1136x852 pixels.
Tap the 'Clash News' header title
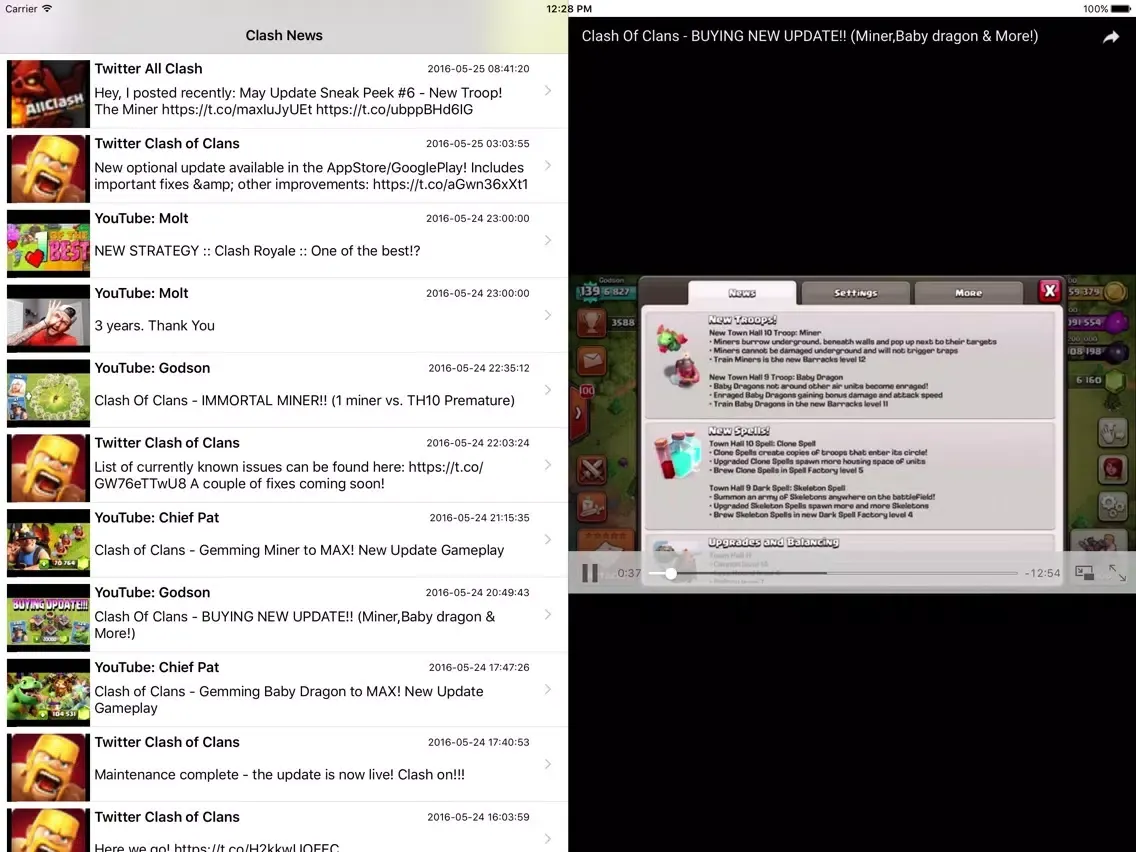pyautogui.click(x=284, y=36)
